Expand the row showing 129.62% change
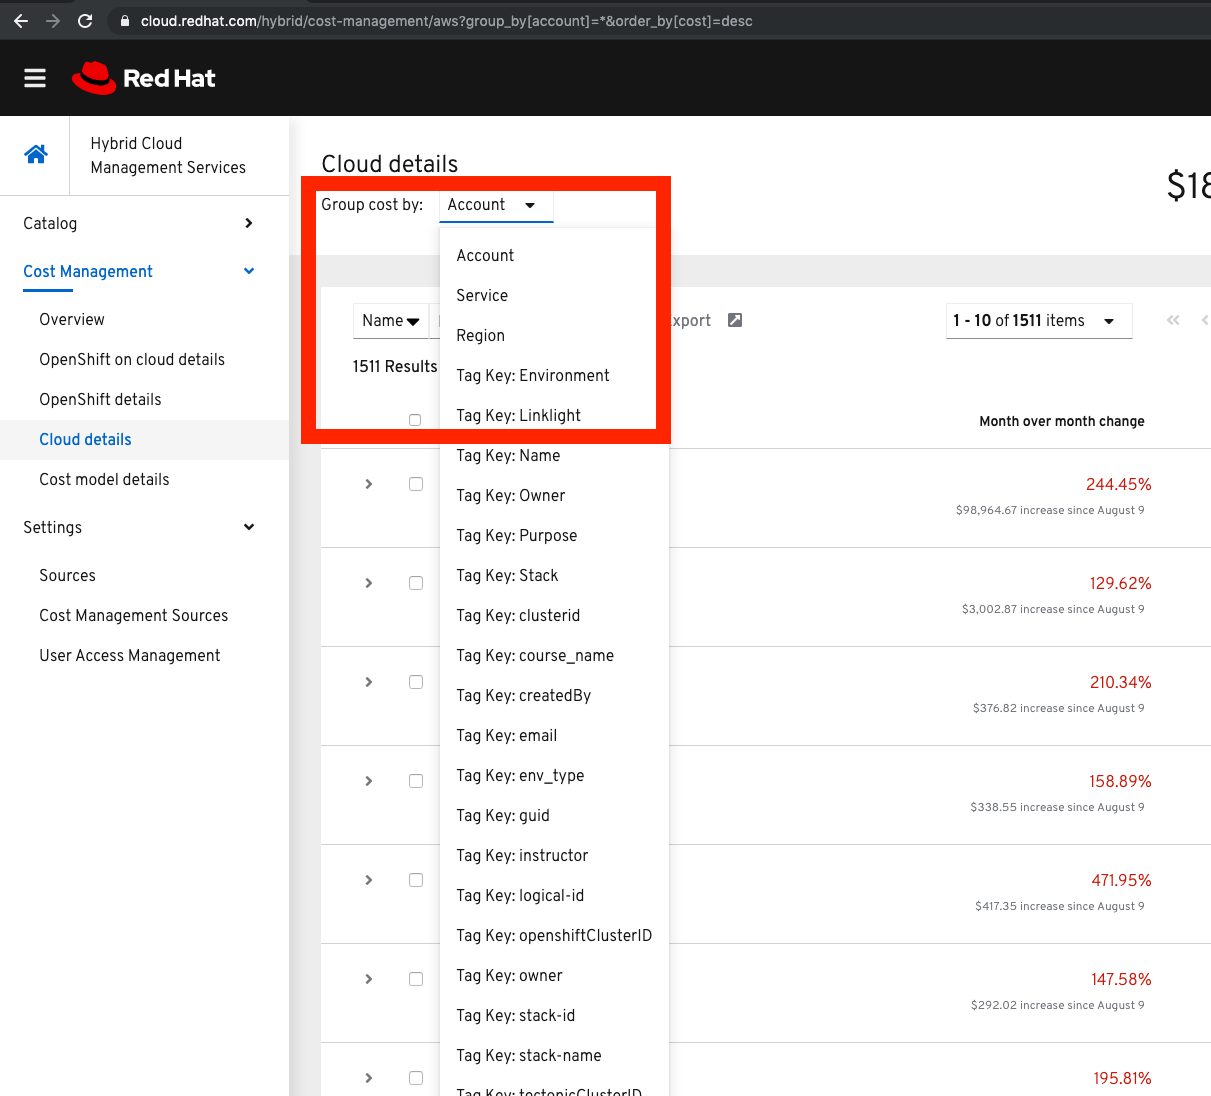The image size is (1211, 1096). pyautogui.click(x=369, y=583)
